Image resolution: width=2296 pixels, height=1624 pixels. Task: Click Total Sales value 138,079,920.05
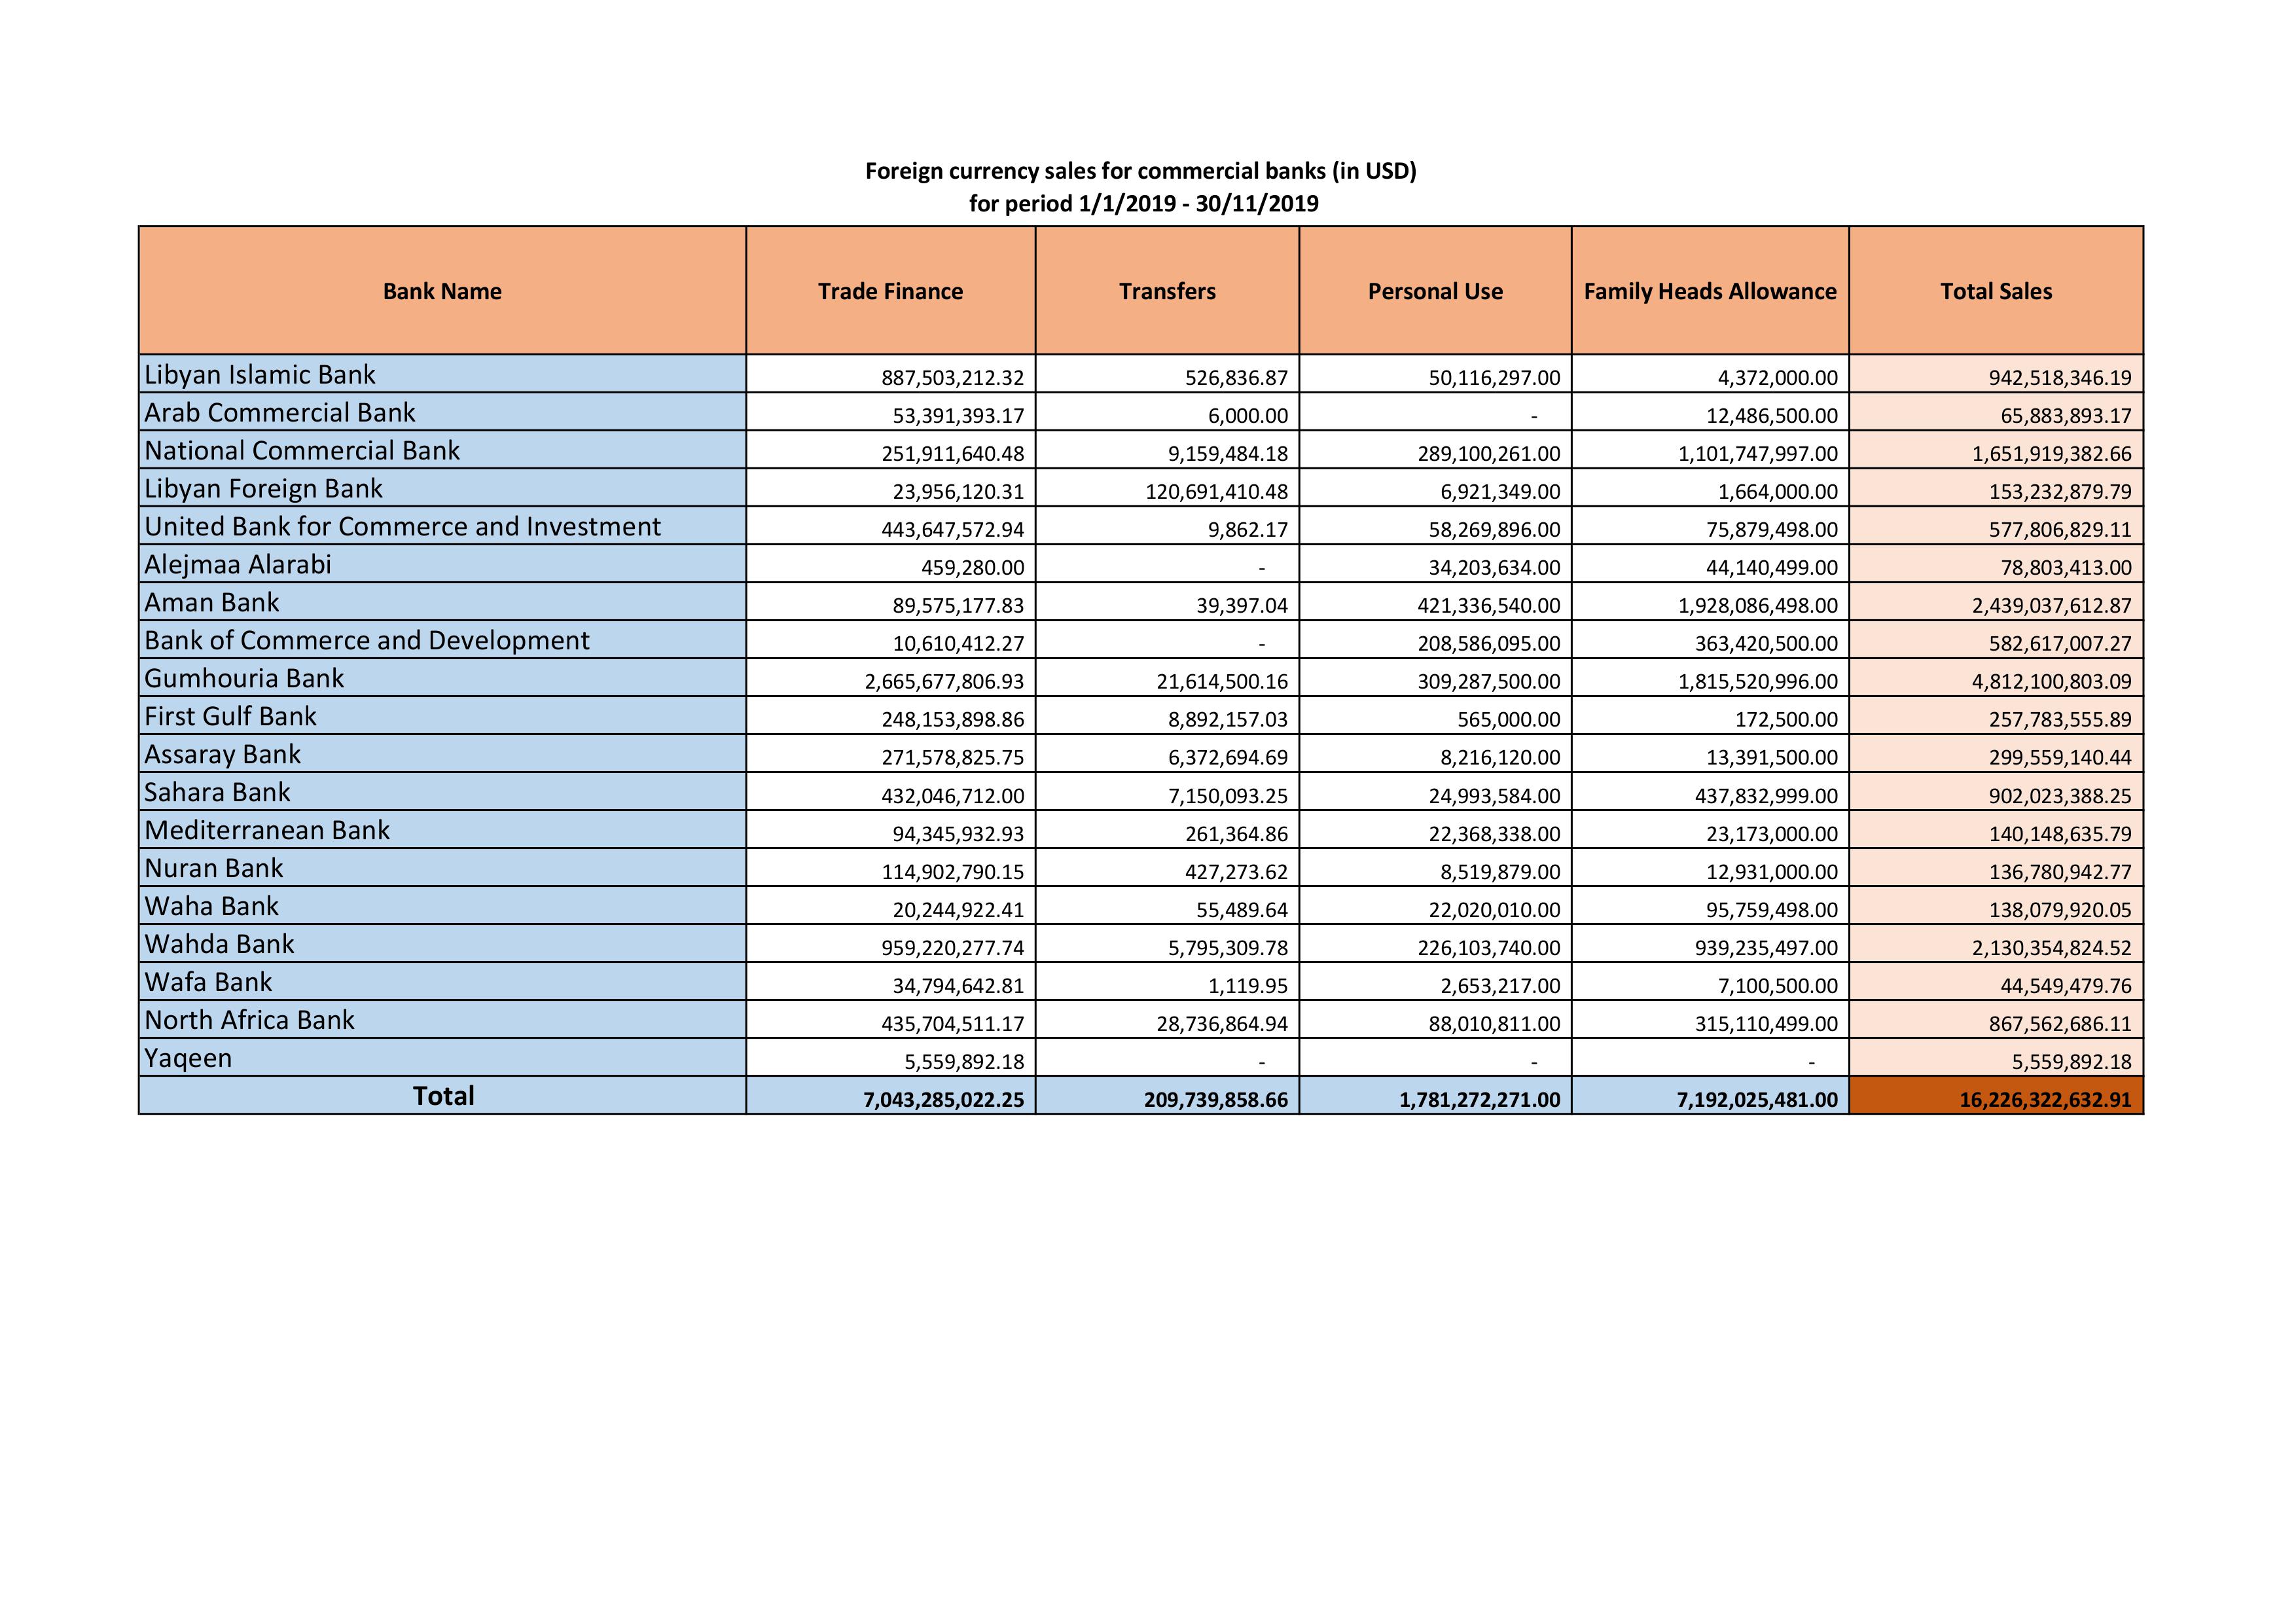tap(2060, 910)
